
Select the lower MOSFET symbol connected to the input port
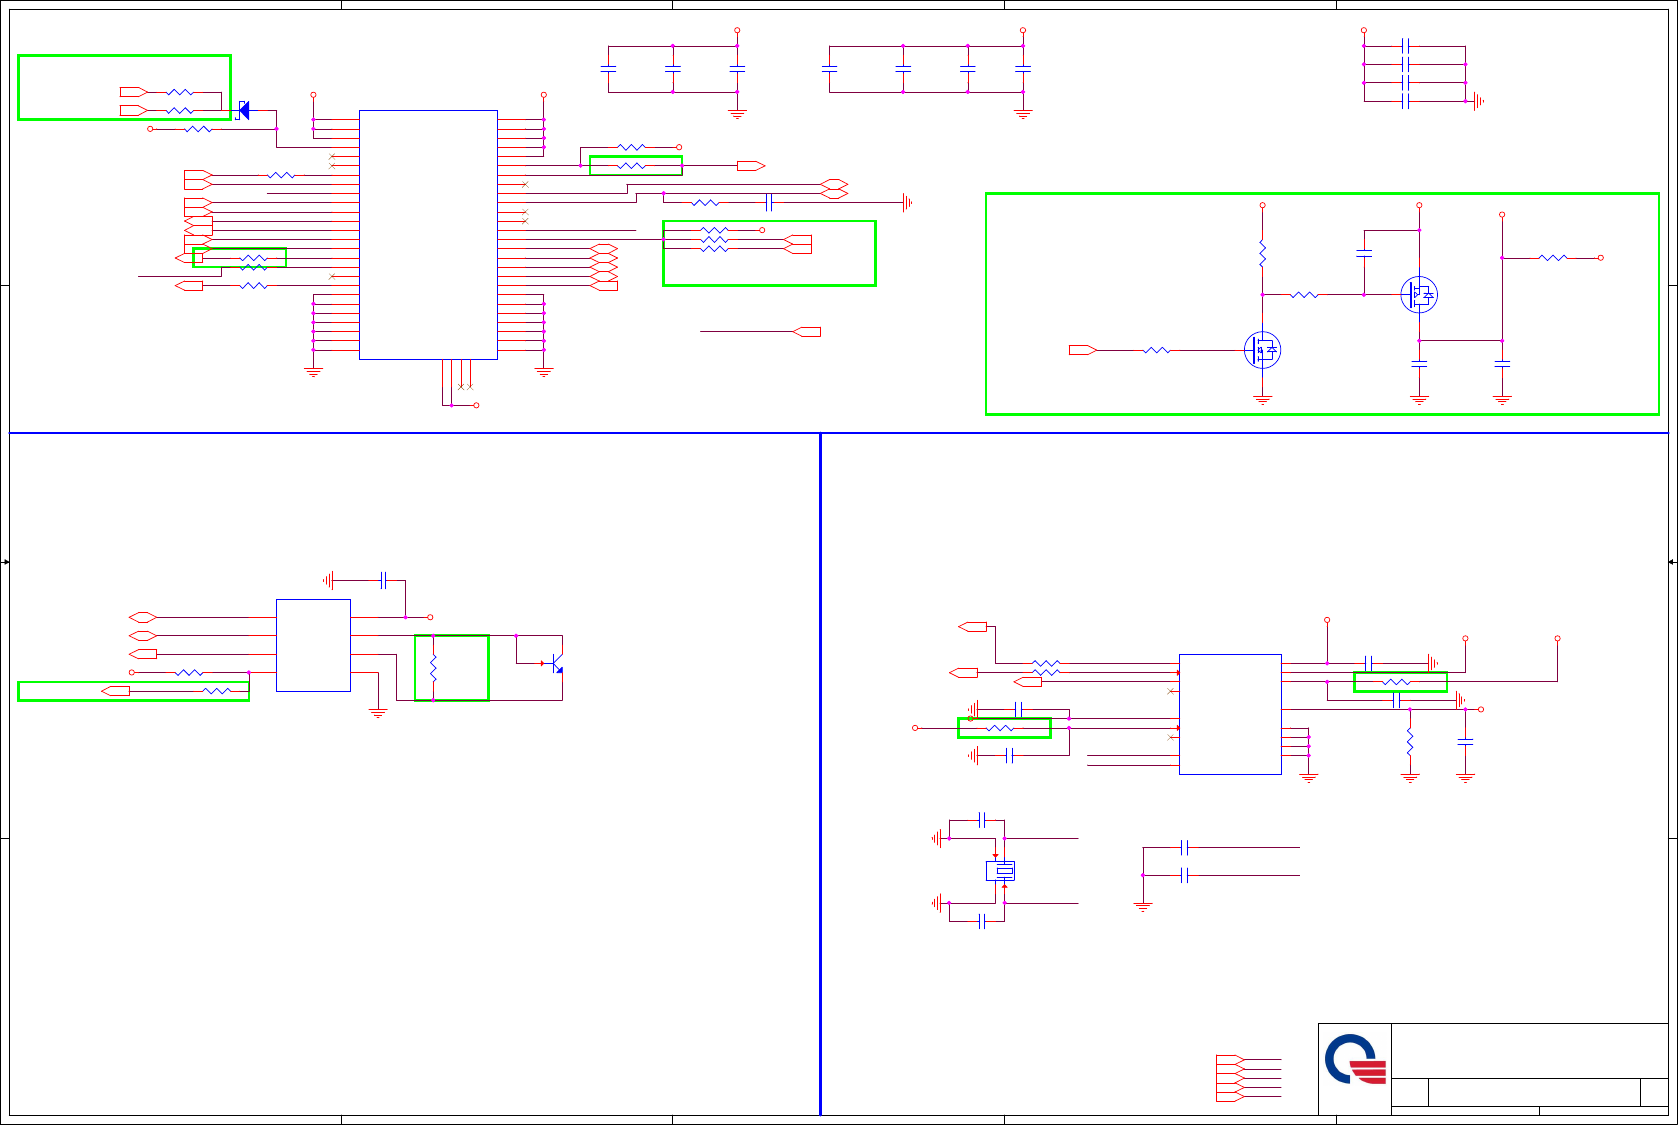pyautogui.click(x=1262, y=350)
